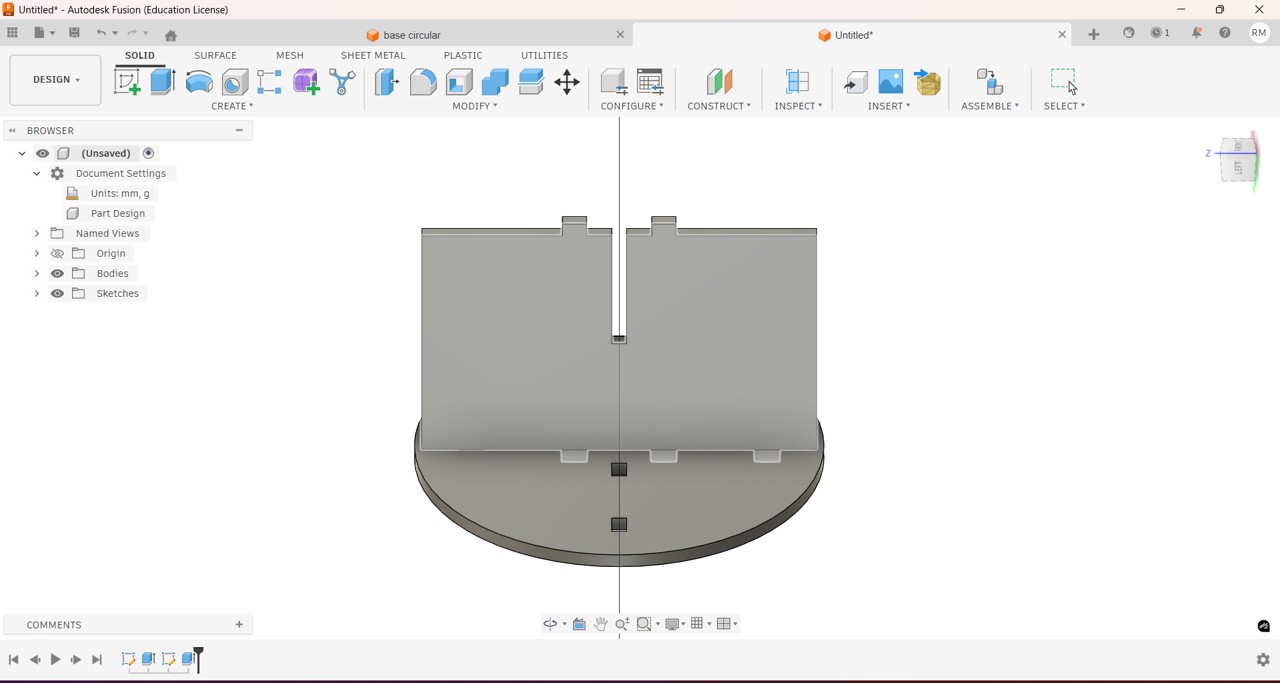This screenshot has height=683, width=1280.
Task: Click the notifications bell icon
Action: tap(1197, 33)
